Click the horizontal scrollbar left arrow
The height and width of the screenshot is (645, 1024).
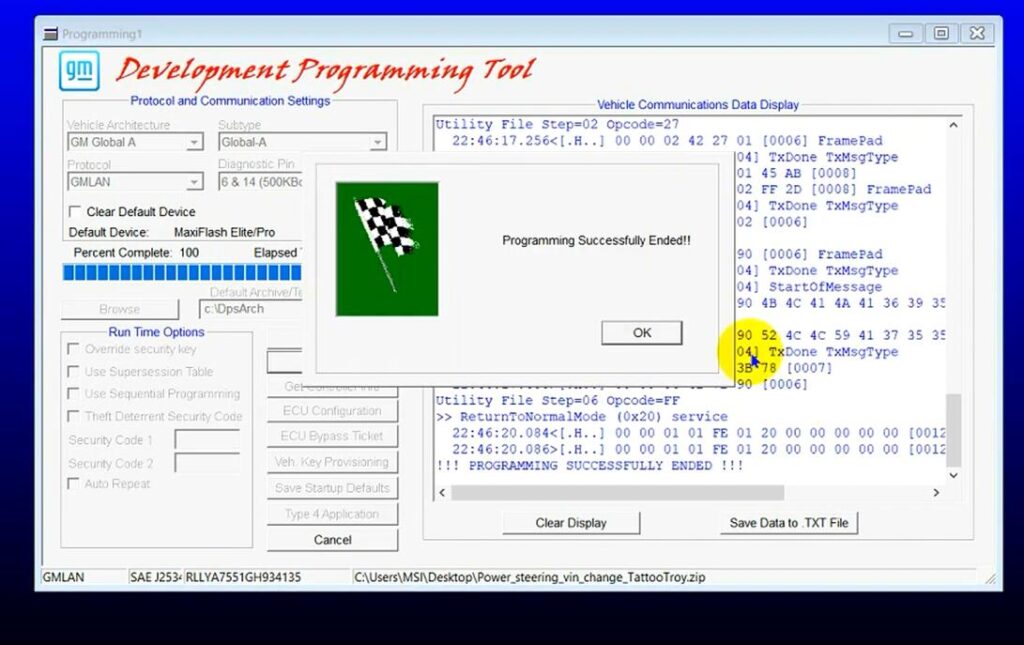pos(440,492)
